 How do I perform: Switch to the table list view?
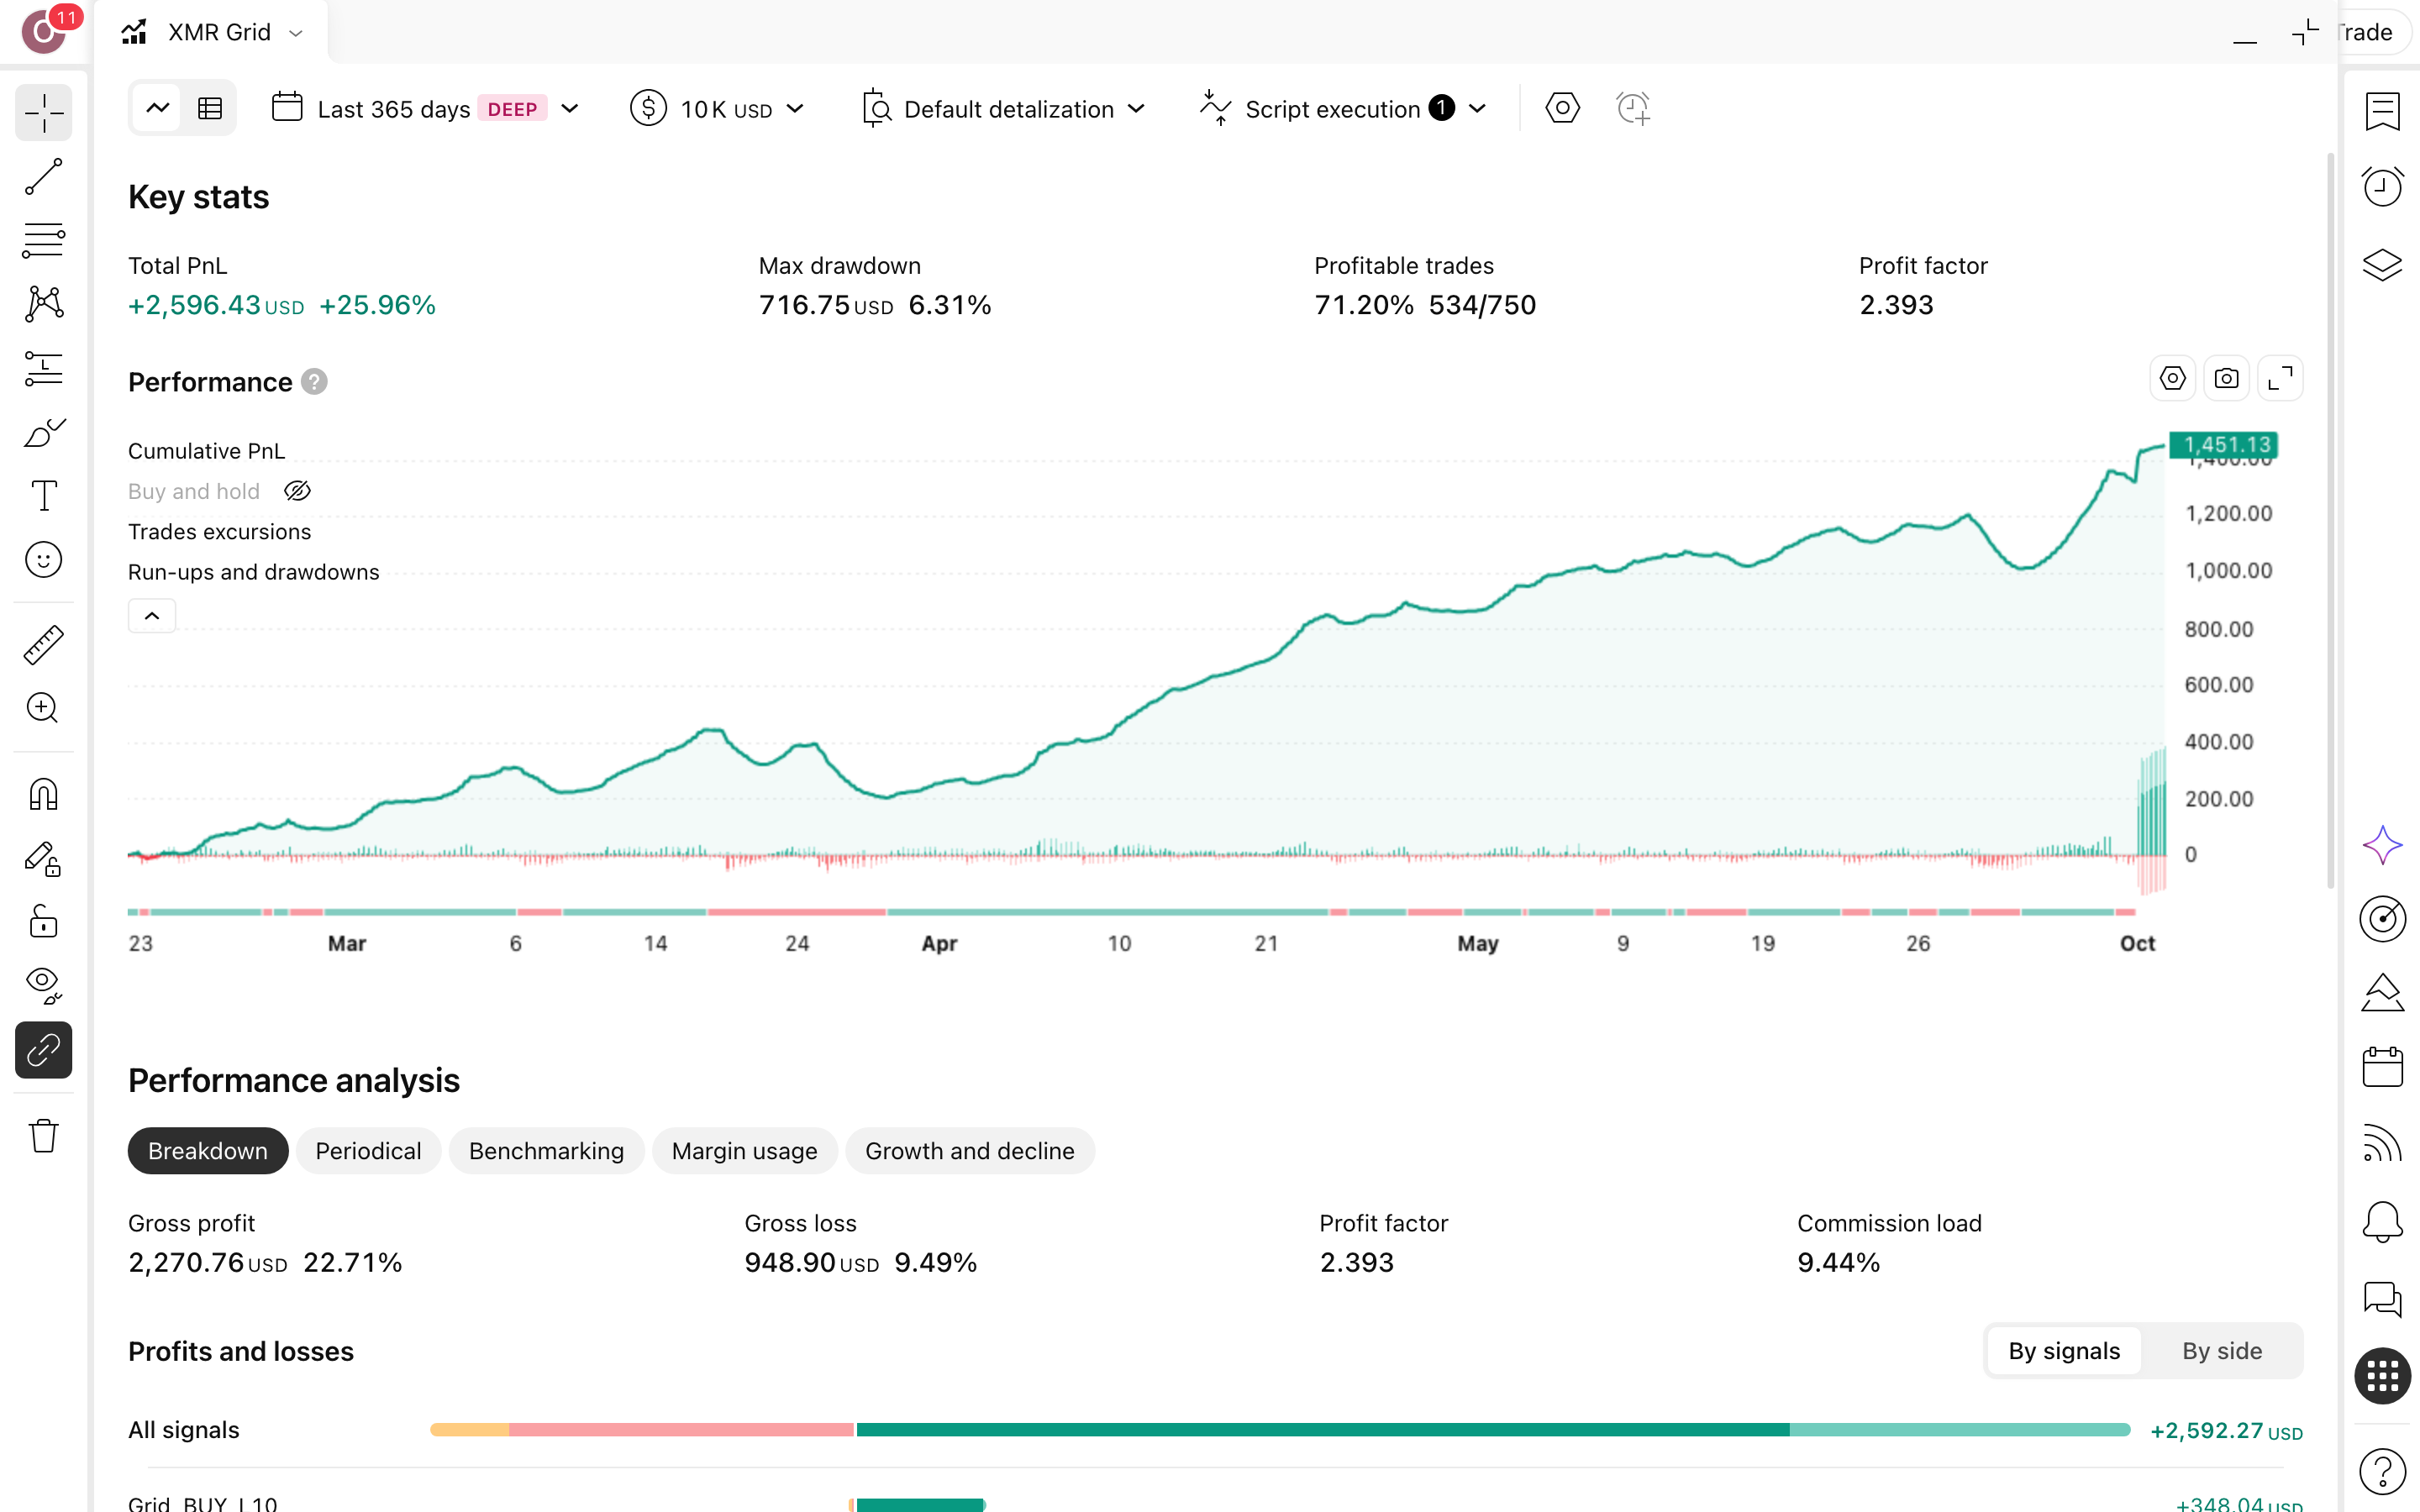[x=210, y=108]
